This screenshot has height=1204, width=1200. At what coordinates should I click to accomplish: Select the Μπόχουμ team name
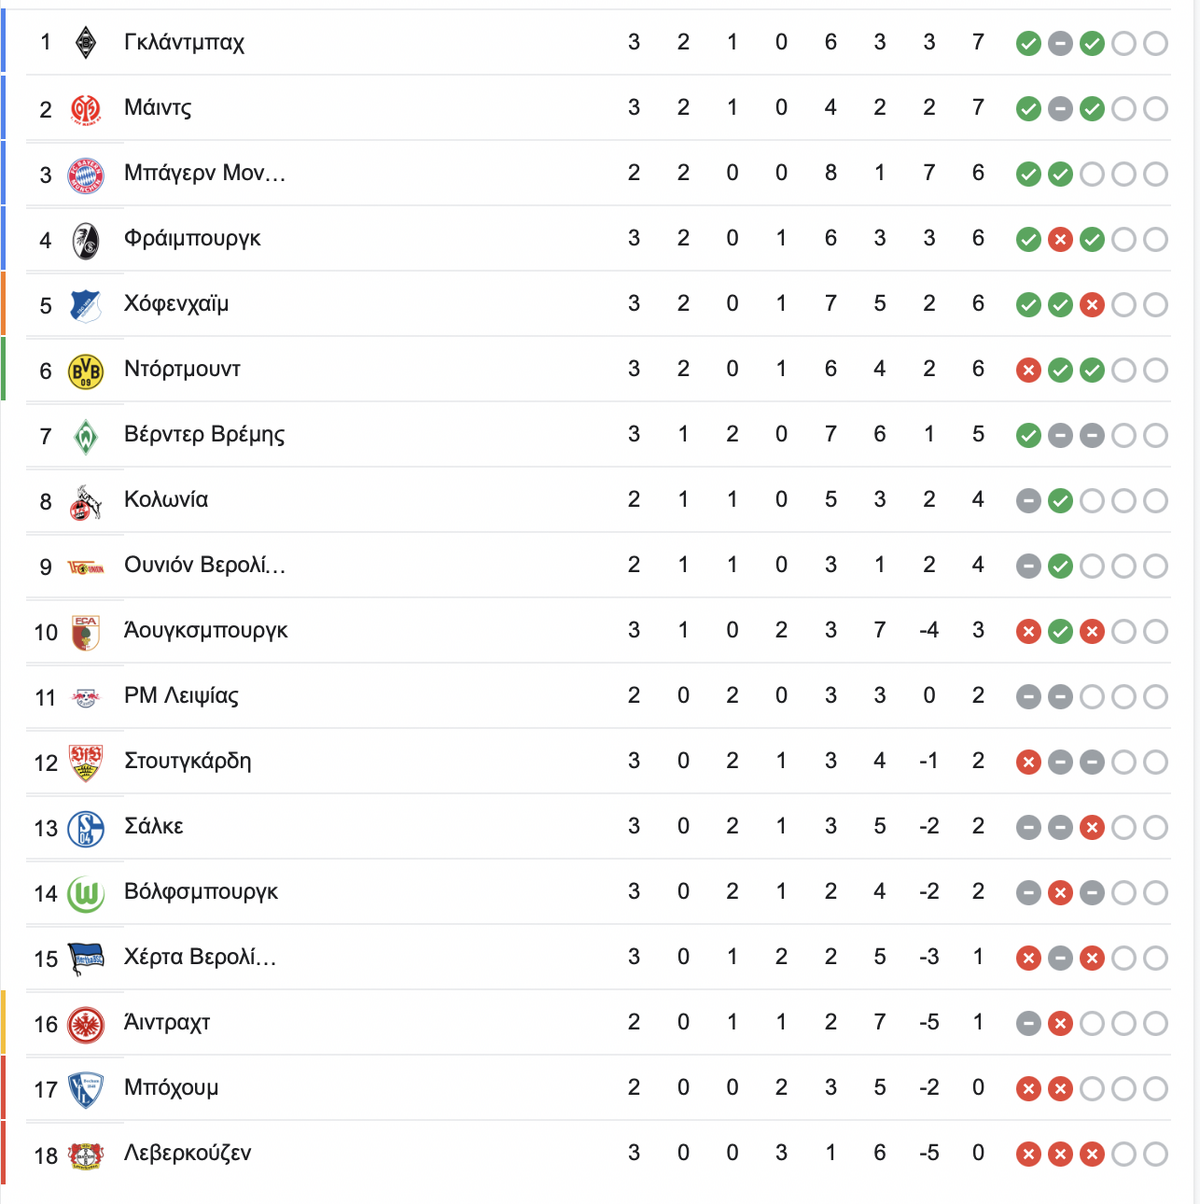click(171, 1088)
